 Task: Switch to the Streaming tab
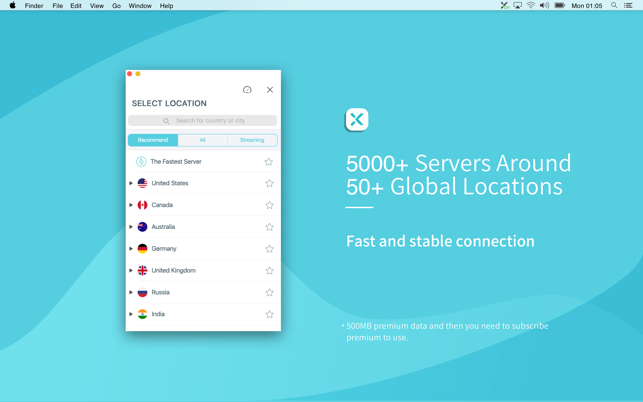click(x=252, y=140)
